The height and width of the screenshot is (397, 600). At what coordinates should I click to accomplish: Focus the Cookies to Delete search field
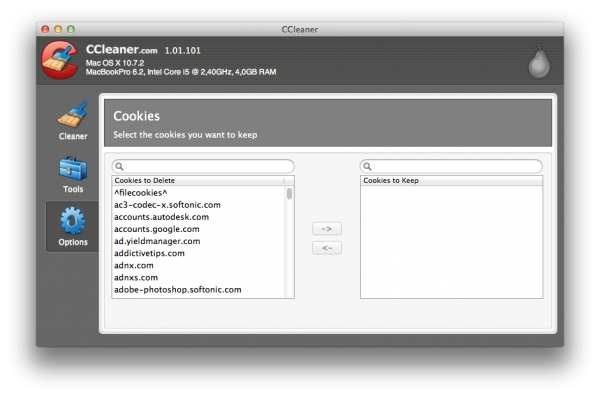pyautogui.click(x=203, y=166)
